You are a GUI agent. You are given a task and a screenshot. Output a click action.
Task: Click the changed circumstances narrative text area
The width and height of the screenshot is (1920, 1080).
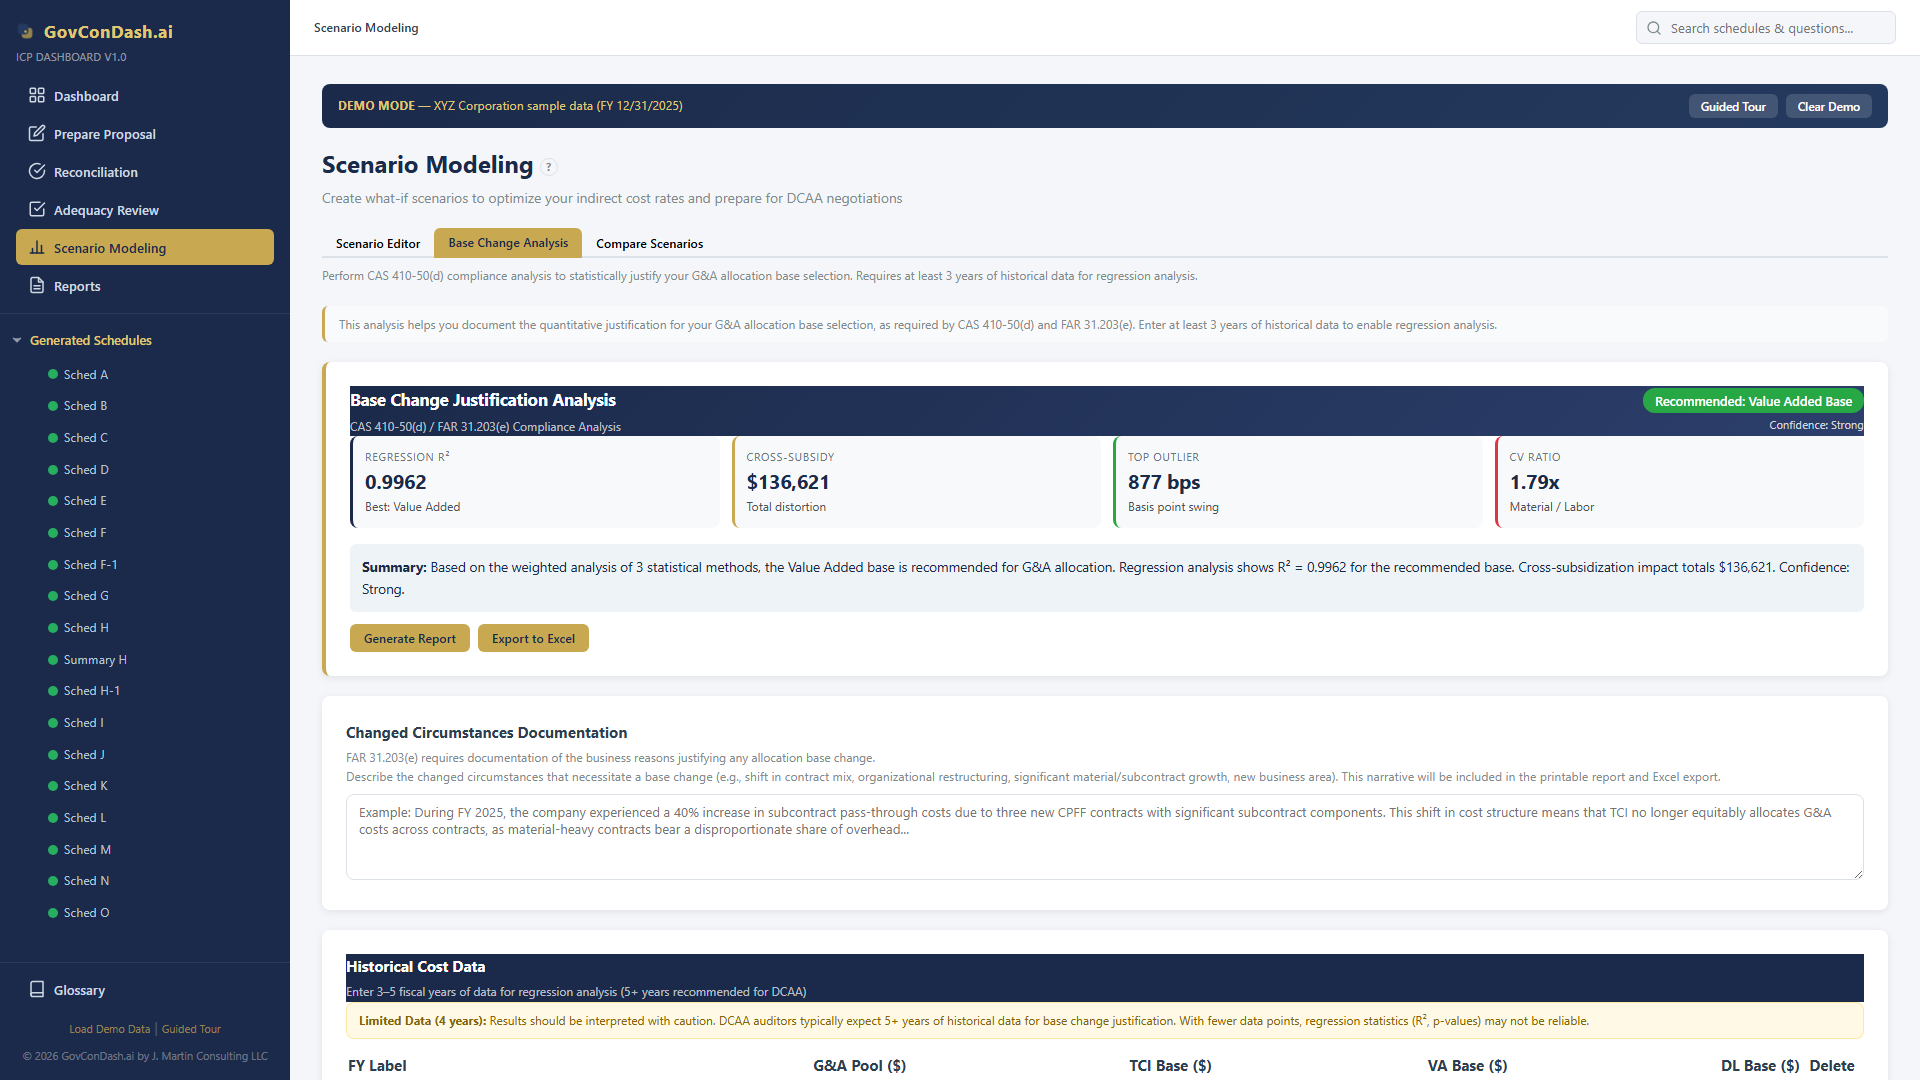[x=1102, y=836]
